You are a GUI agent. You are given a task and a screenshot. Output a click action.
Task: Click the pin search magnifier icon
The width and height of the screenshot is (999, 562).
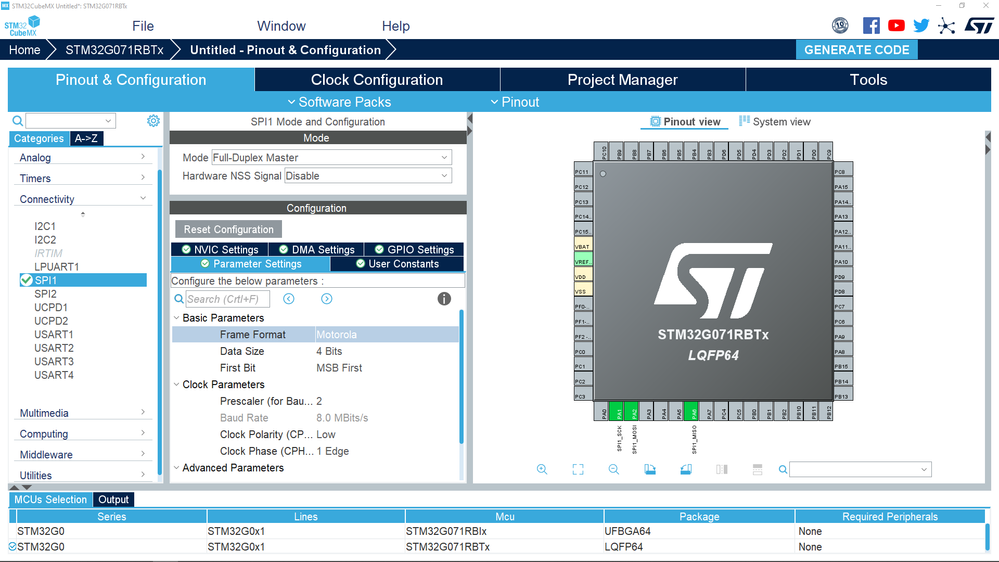coord(783,470)
